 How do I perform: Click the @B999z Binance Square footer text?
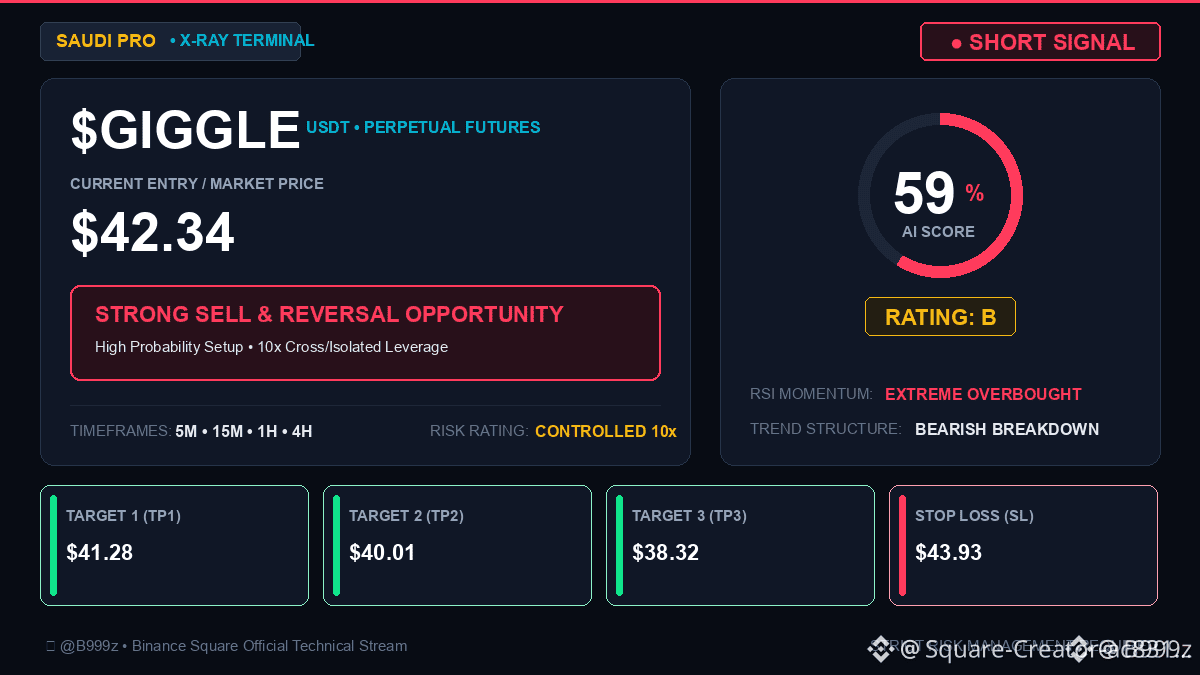pyautogui.click(x=226, y=646)
